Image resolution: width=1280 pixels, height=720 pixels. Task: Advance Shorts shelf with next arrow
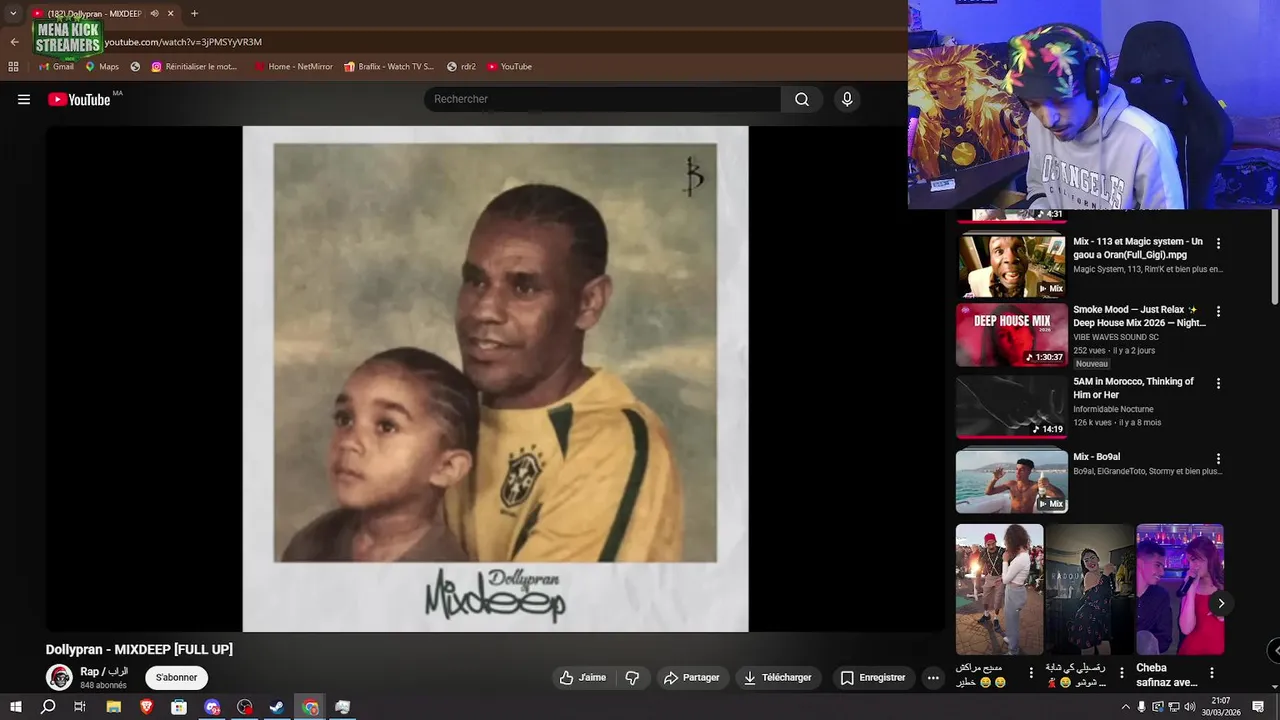(x=1221, y=603)
